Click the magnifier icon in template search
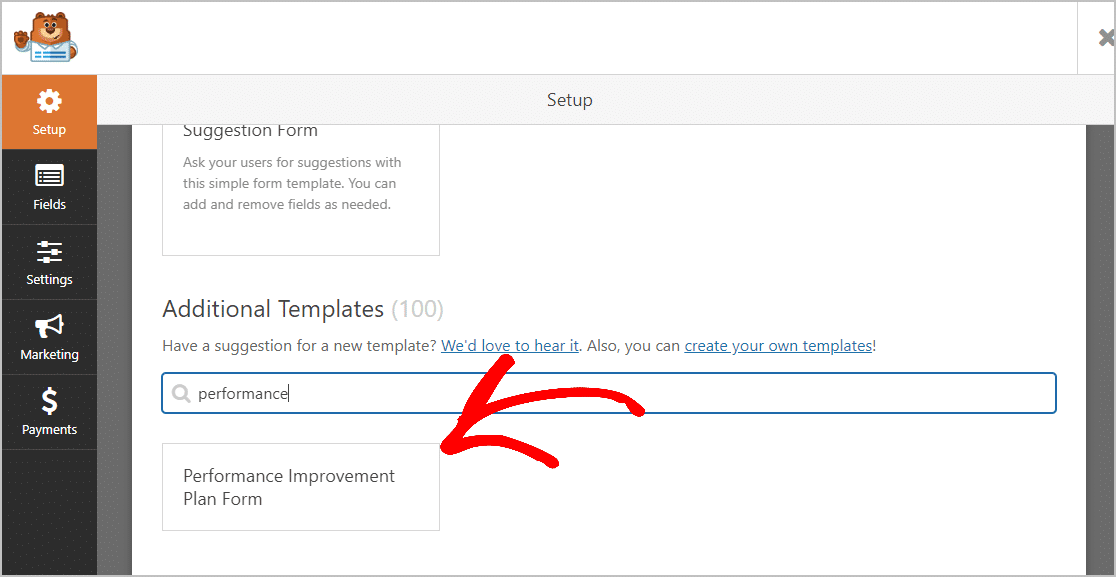 pos(181,393)
